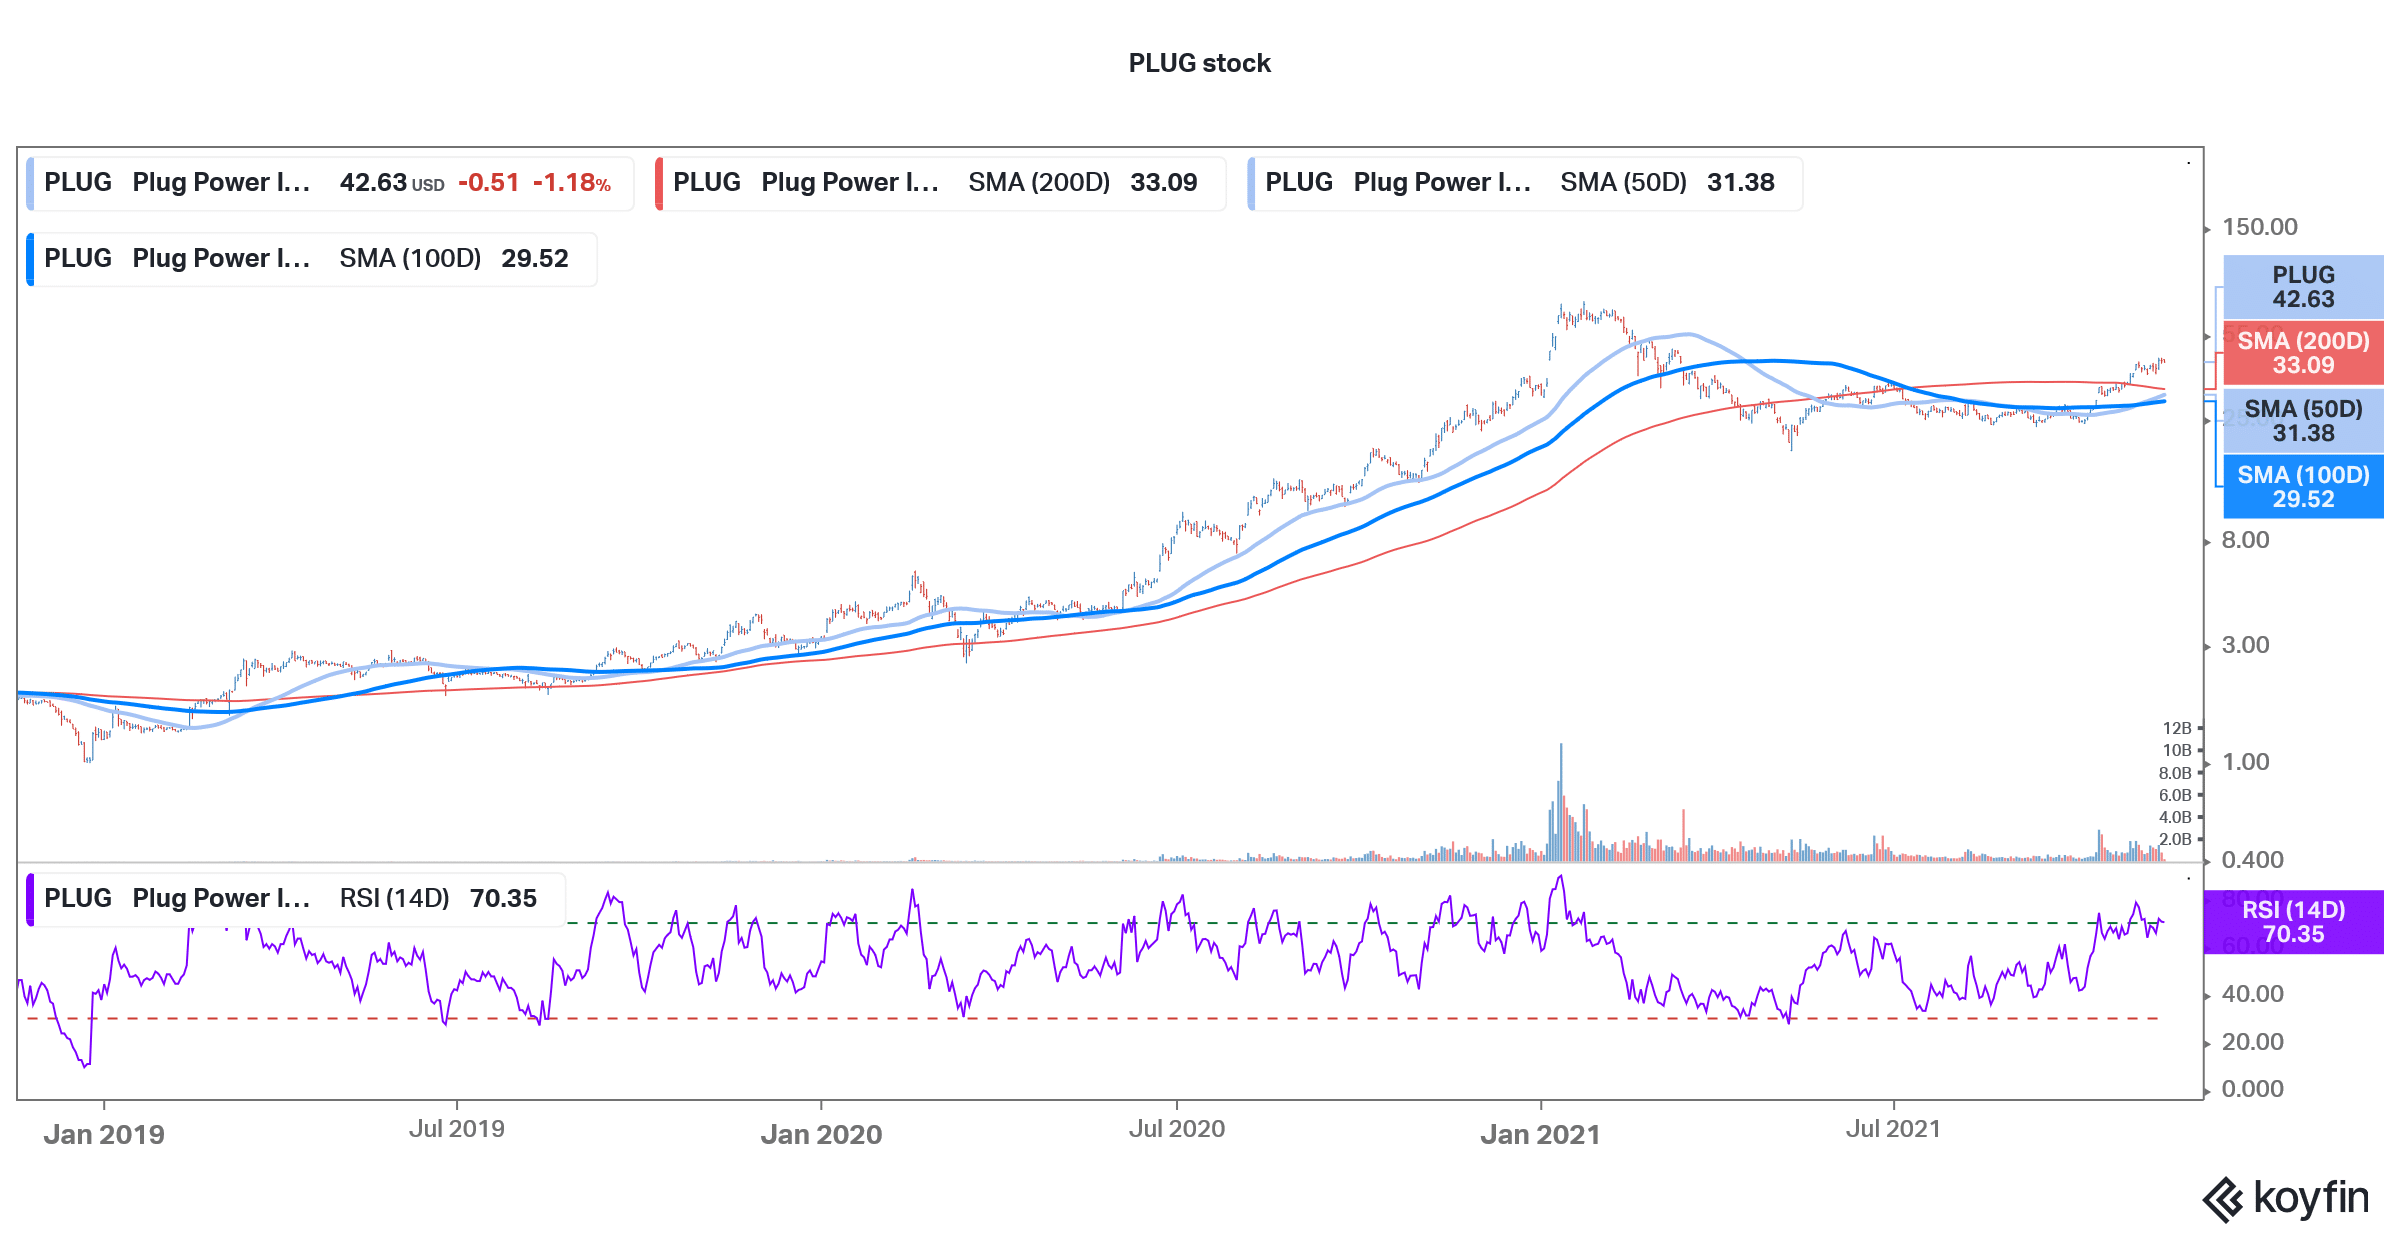This screenshot has height=1240, width=2400.
Task: Click the 6.0B volume axis label
Action: pos(2175,795)
